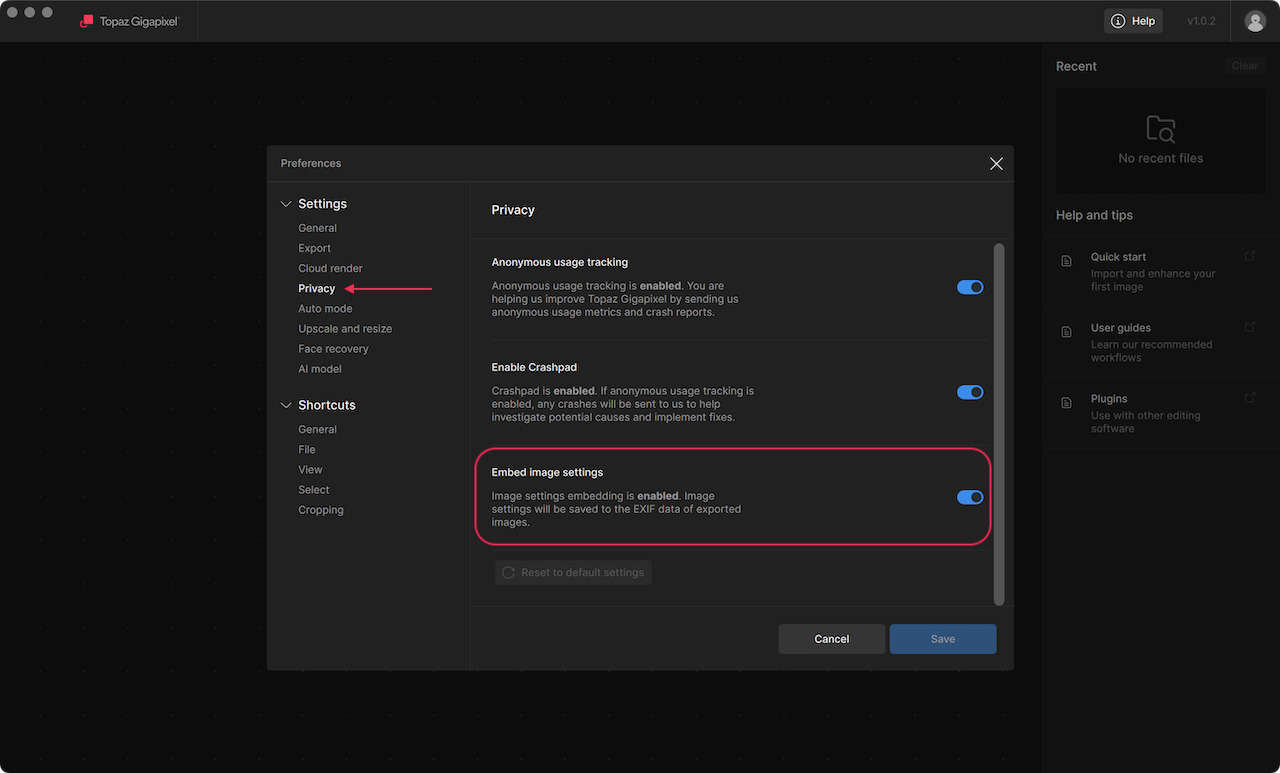Toggle Embed image settings switch

[x=970, y=497]
